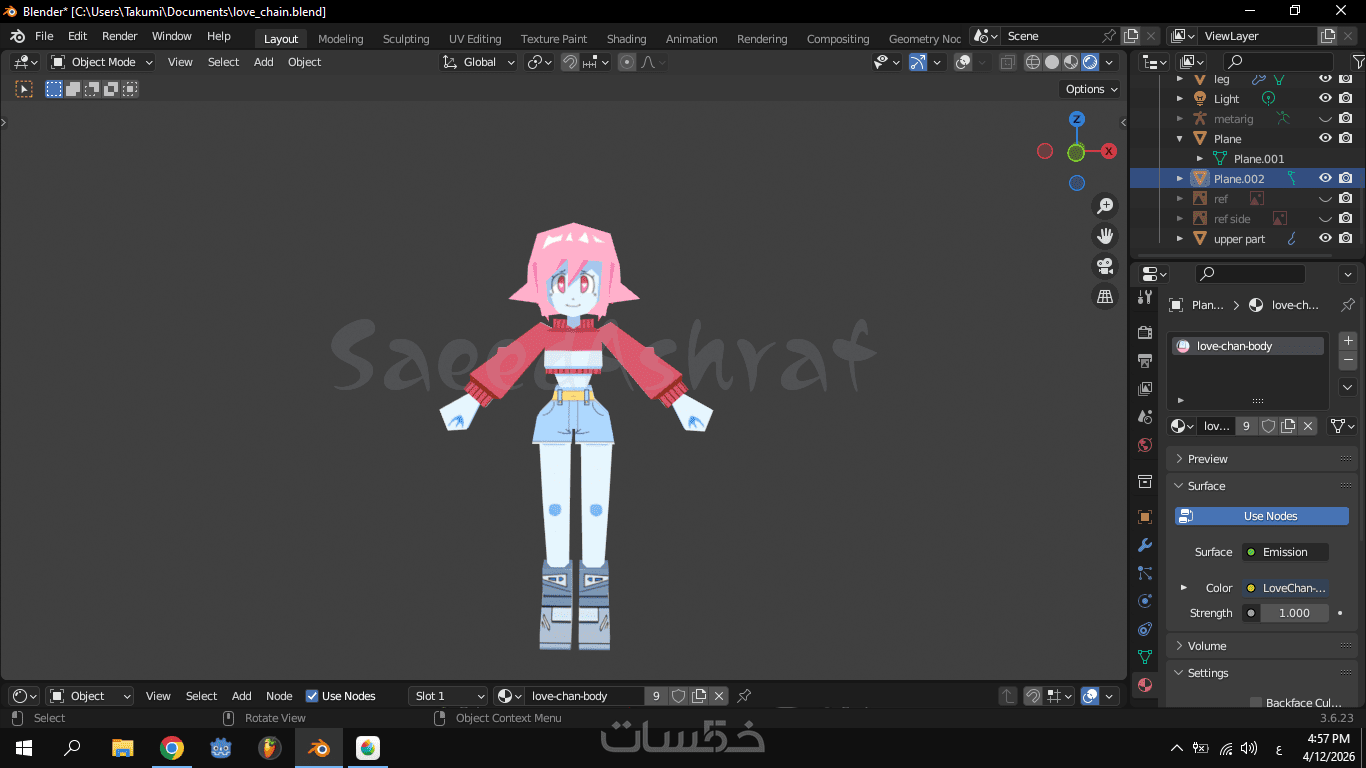Image resolution: width=1366 pixels, height=768 pixels.
Task: Toggle proportional editing in the header
Action: point(627,62)
